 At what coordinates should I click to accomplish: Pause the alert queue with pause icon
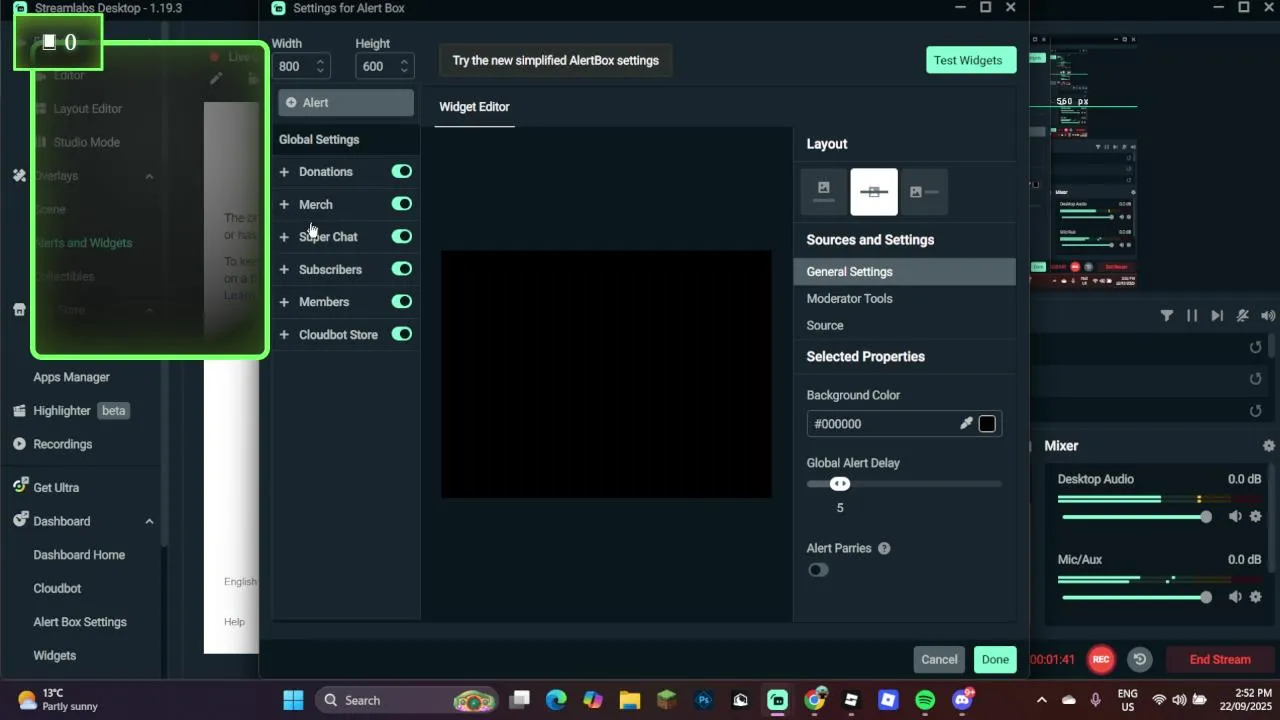click(1192, 315)
